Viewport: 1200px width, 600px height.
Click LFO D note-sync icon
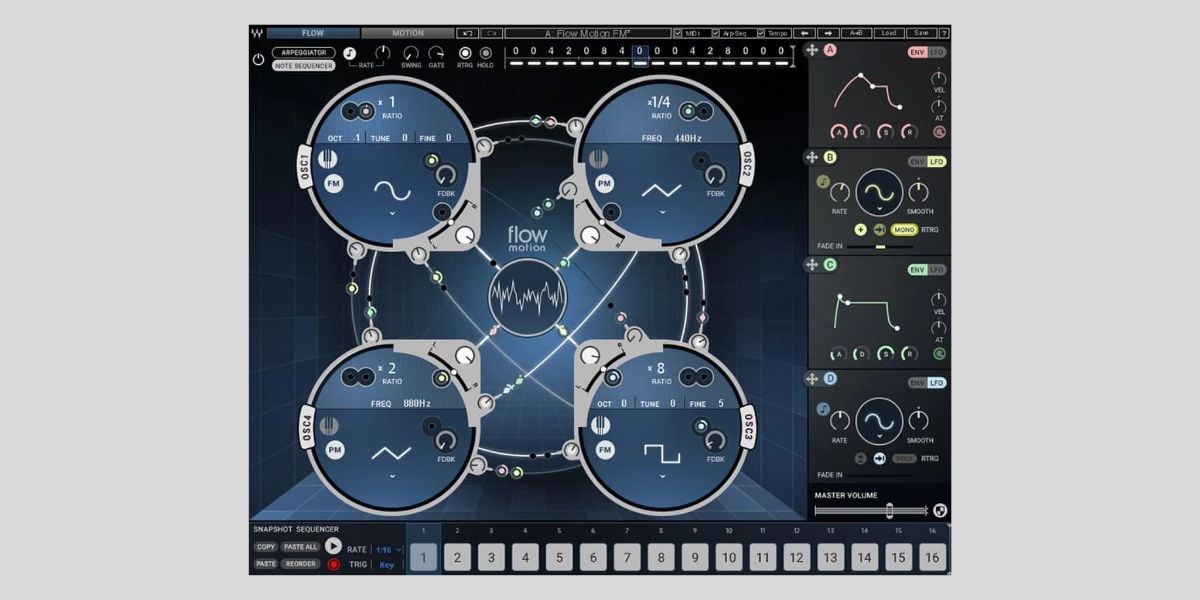823,408
